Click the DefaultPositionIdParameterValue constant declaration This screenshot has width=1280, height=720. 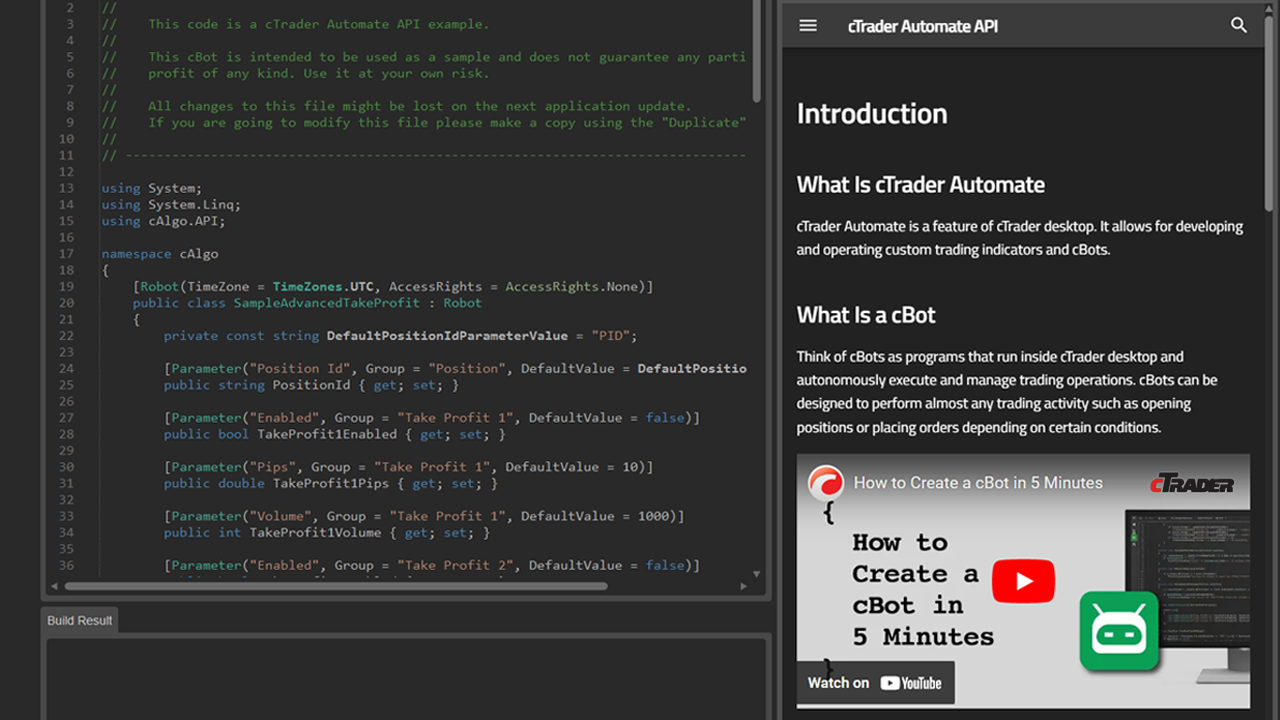[x=400, y=336]
